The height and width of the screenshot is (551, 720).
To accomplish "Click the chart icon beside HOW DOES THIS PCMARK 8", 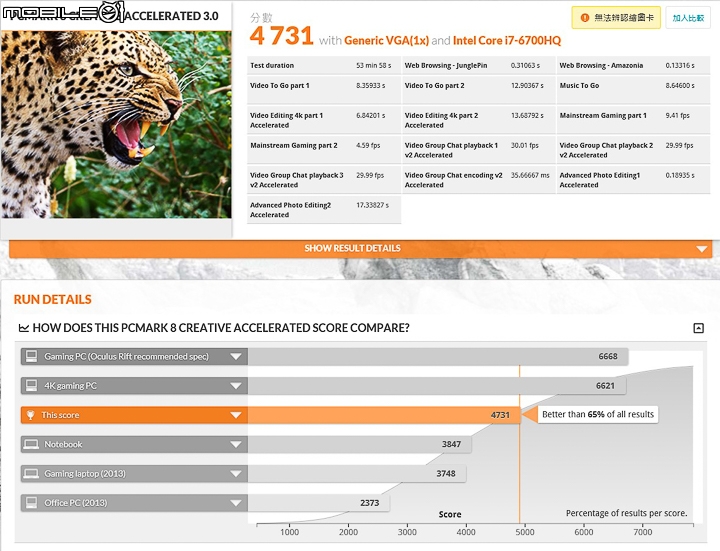I will pyautogui.click(x=23, y=328).
